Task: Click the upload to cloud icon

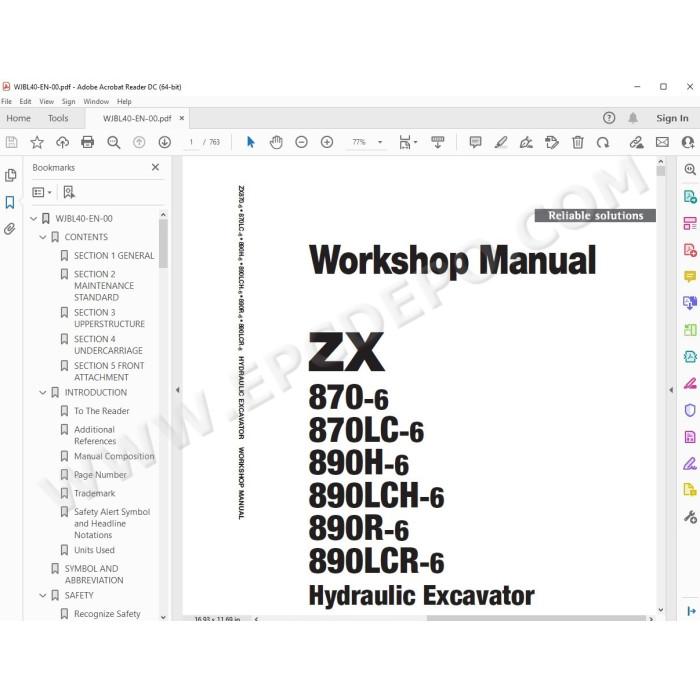Action: pyautogui.click(x=62, y=142)
